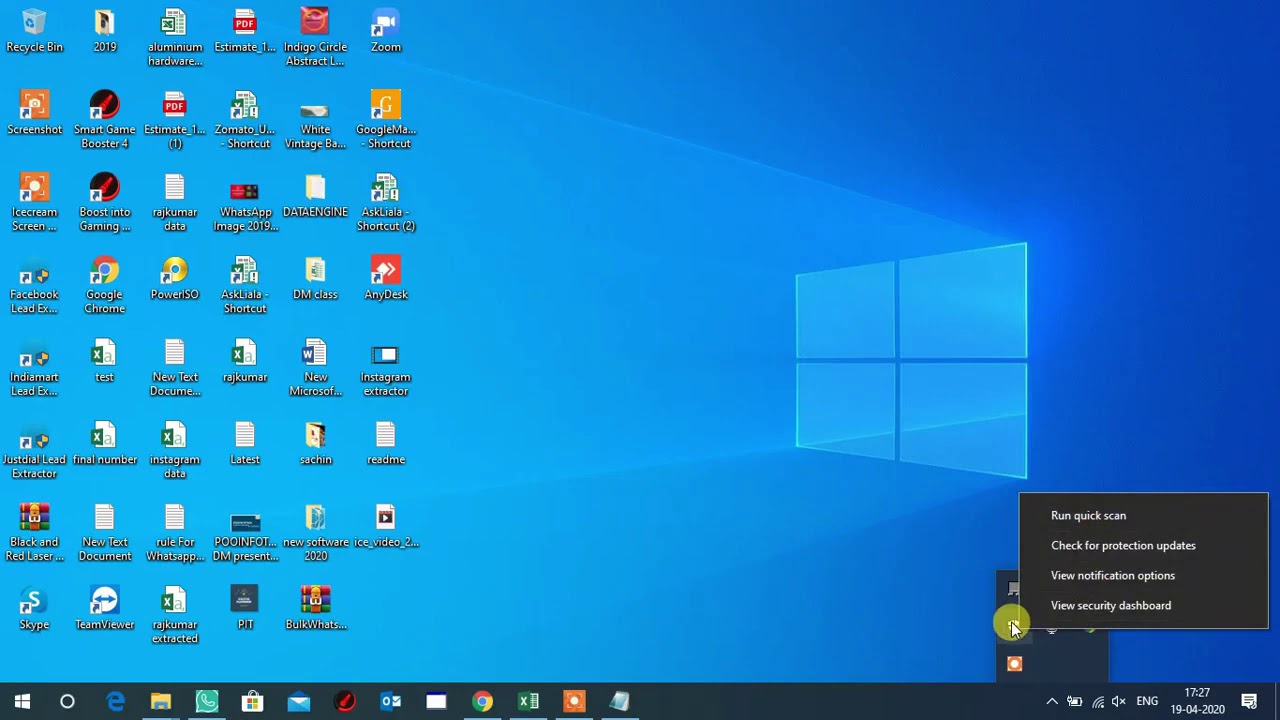The image size is (1280, 720).
Task: Select WhatsApp Image 2019 file icon
Action: [x=245, y=203]
